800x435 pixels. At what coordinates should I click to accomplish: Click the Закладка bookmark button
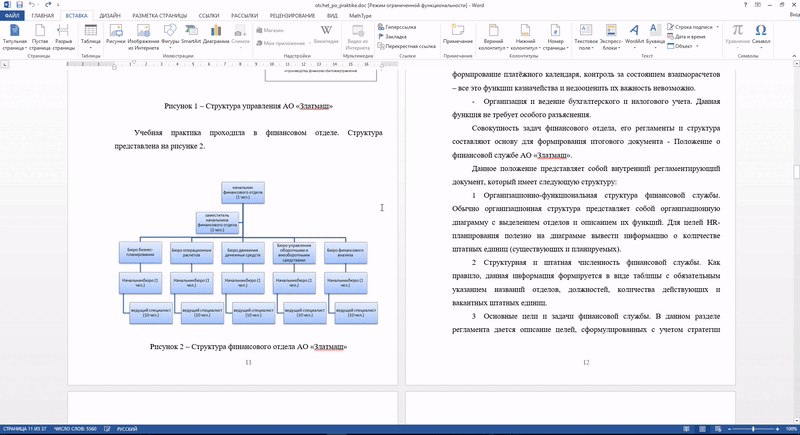pyautogui.click(x=392, y=37)
